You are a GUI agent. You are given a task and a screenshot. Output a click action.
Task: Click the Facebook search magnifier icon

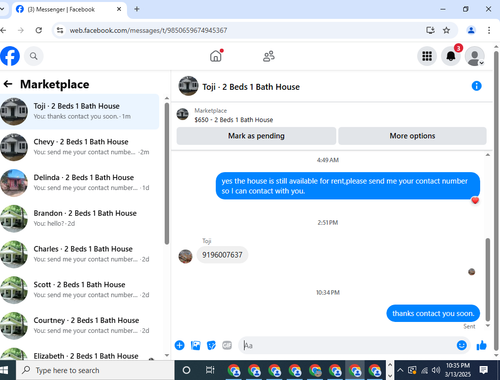coord(33,56)
